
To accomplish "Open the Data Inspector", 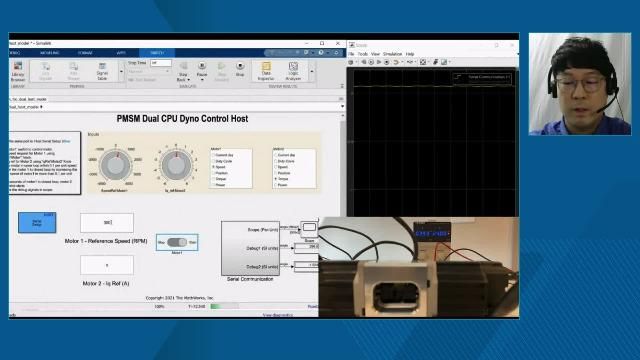I will (x=266, y=71).
